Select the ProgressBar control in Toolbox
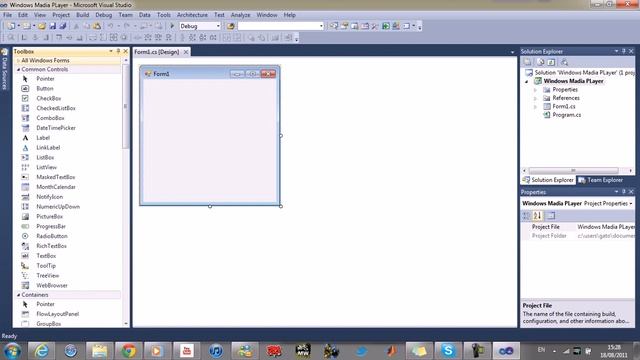640x360 pixels. [x=51, y=226]
